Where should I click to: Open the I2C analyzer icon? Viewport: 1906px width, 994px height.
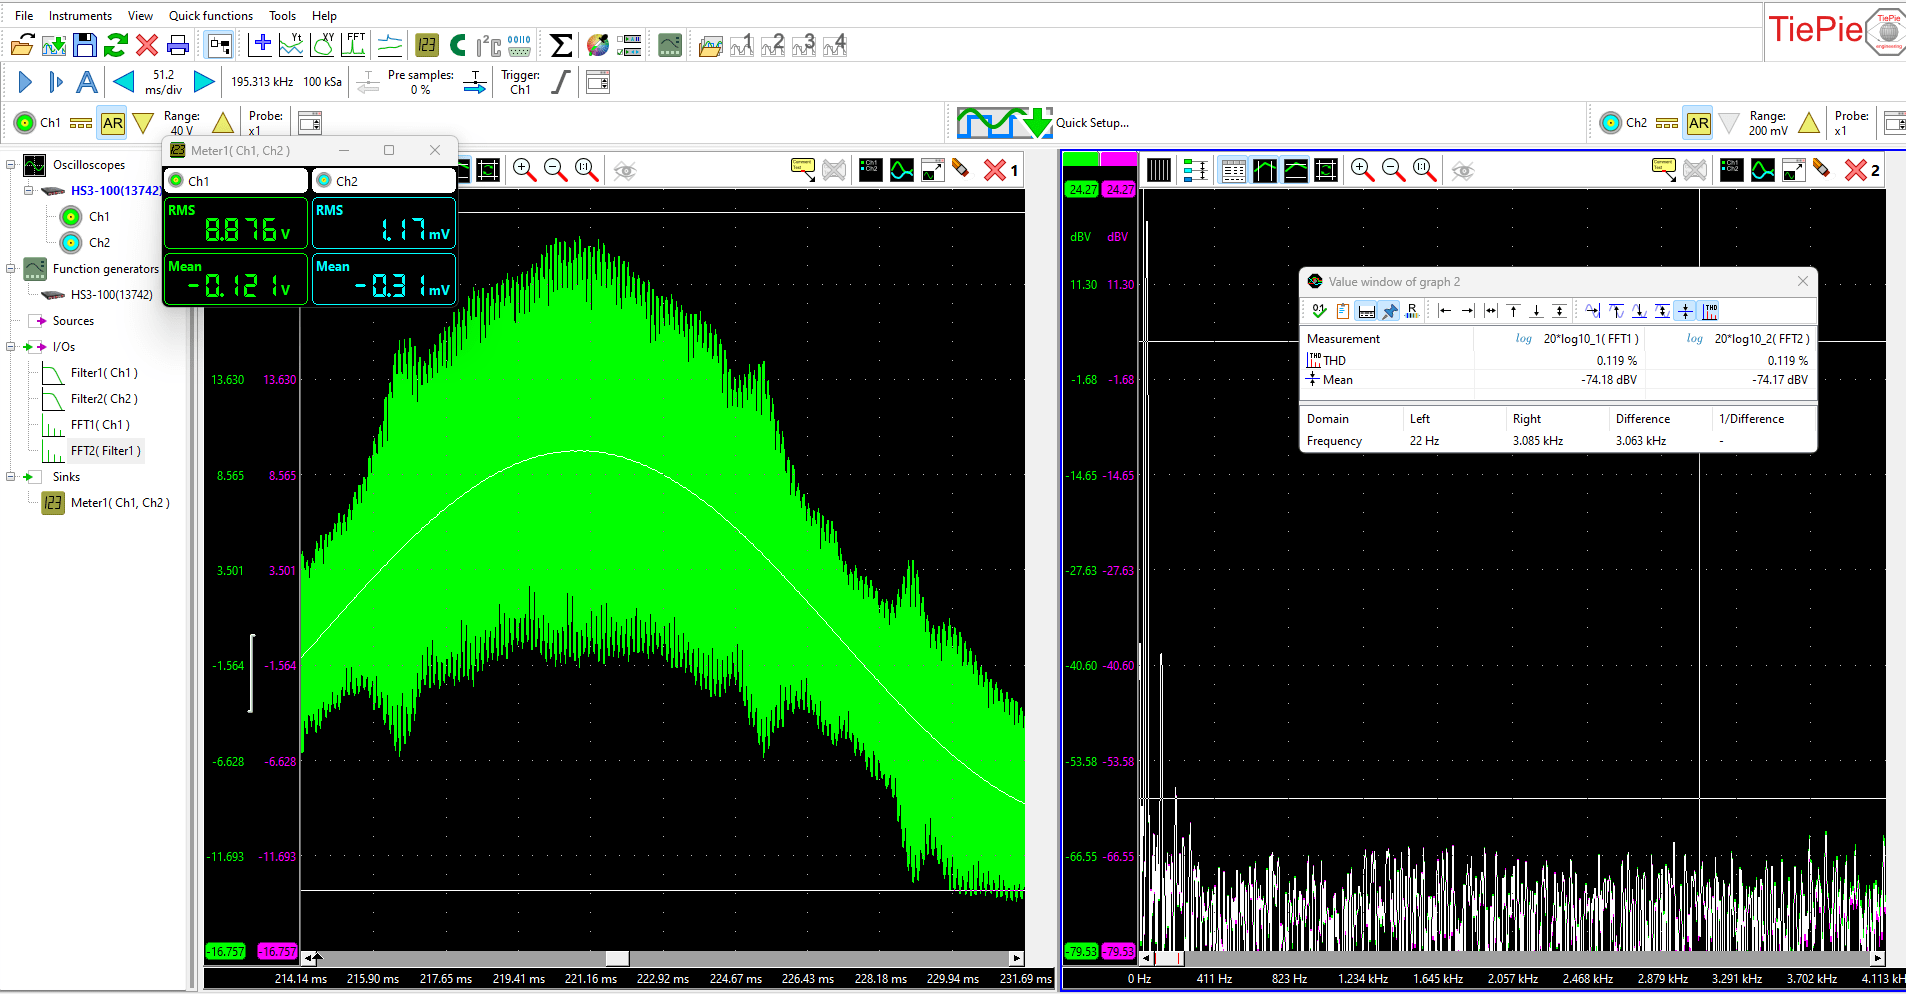[x=488, y=45]
